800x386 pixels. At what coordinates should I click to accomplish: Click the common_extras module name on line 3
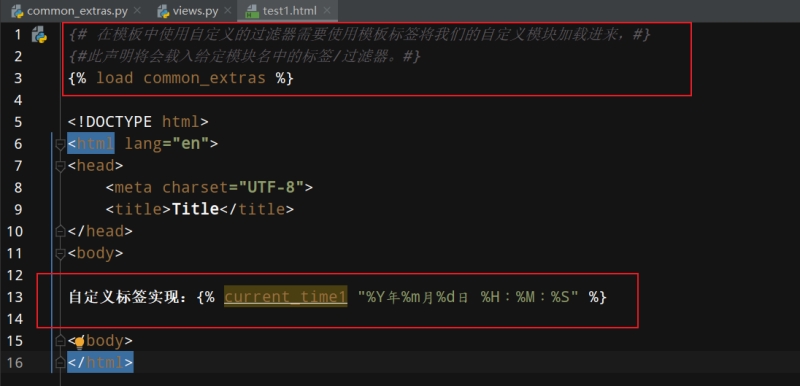pyautogui.click(x=205, y=78)
